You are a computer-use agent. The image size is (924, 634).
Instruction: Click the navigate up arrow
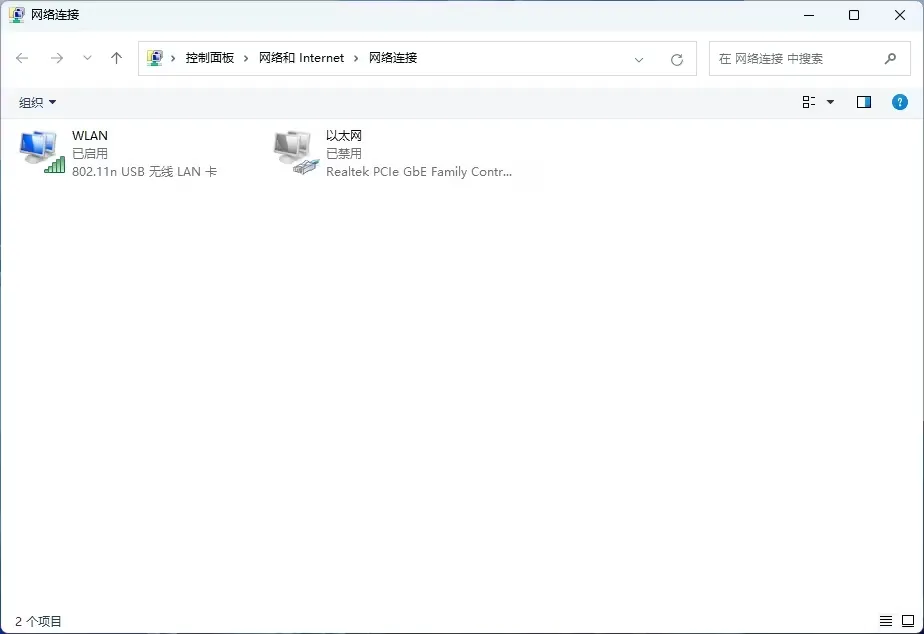tap(116, 58)
